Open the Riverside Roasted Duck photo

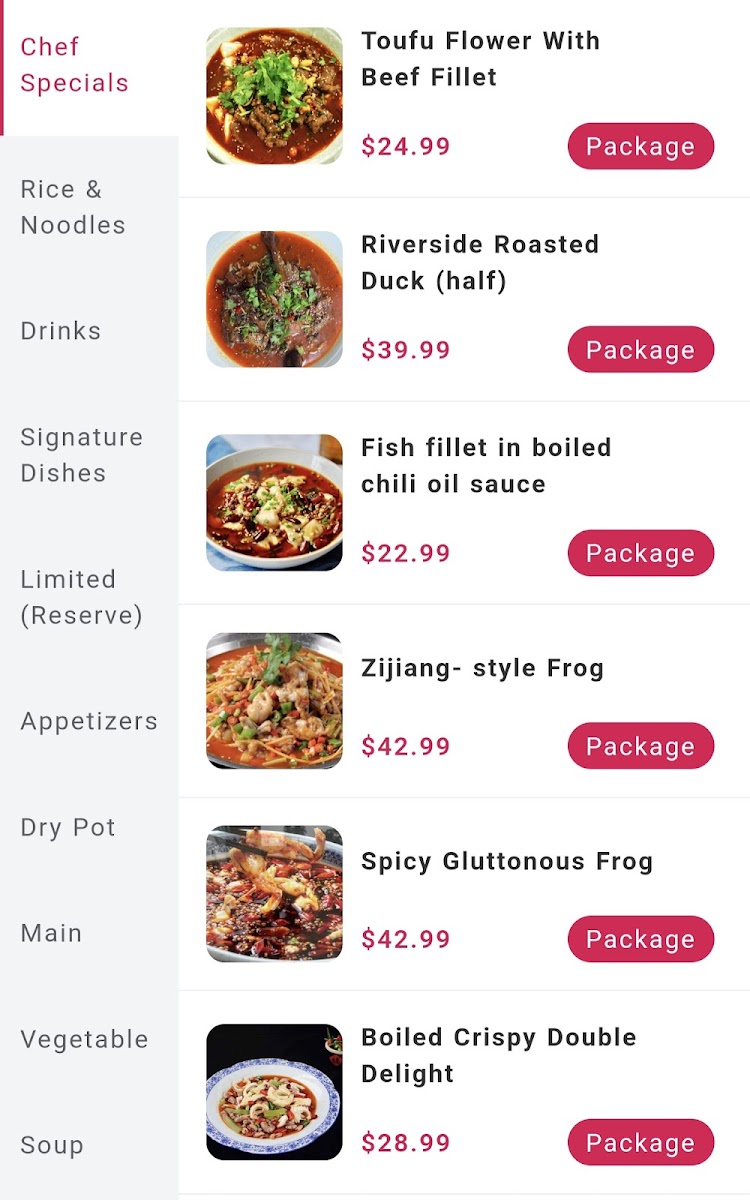pos(274,299)
